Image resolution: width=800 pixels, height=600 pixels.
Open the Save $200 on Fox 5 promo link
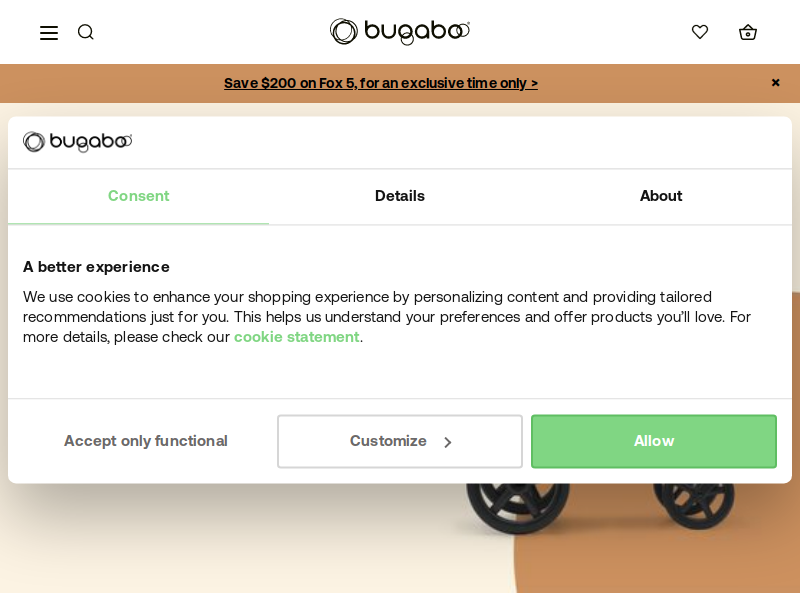coord(381,83)
